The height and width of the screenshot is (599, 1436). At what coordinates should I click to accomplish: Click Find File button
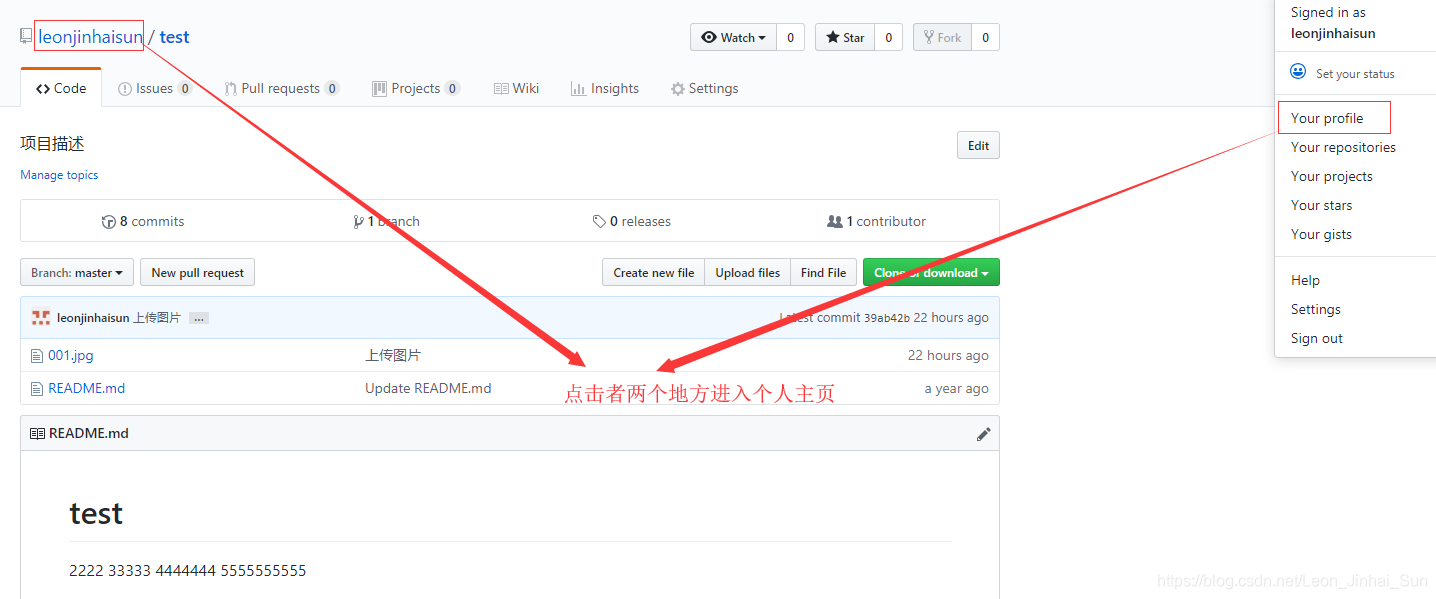point(823,272)
